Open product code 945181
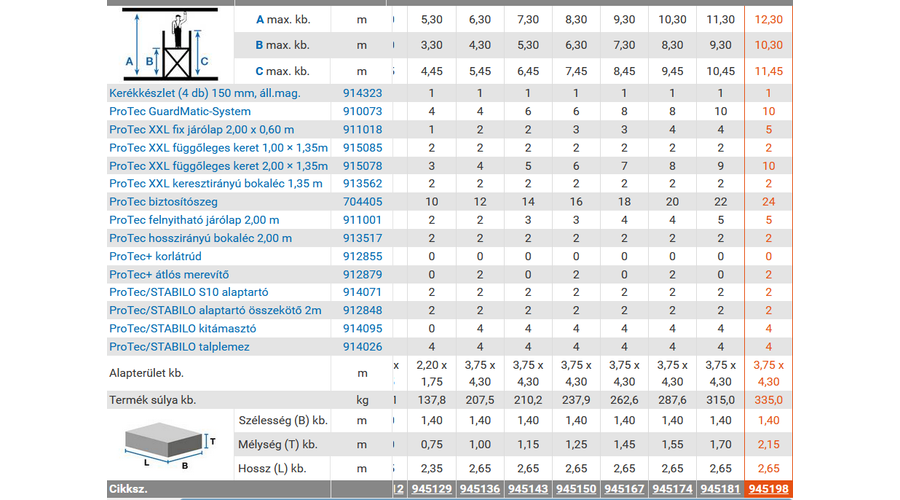This screenshot has width=900, height=500. click(x=720, y=489)
